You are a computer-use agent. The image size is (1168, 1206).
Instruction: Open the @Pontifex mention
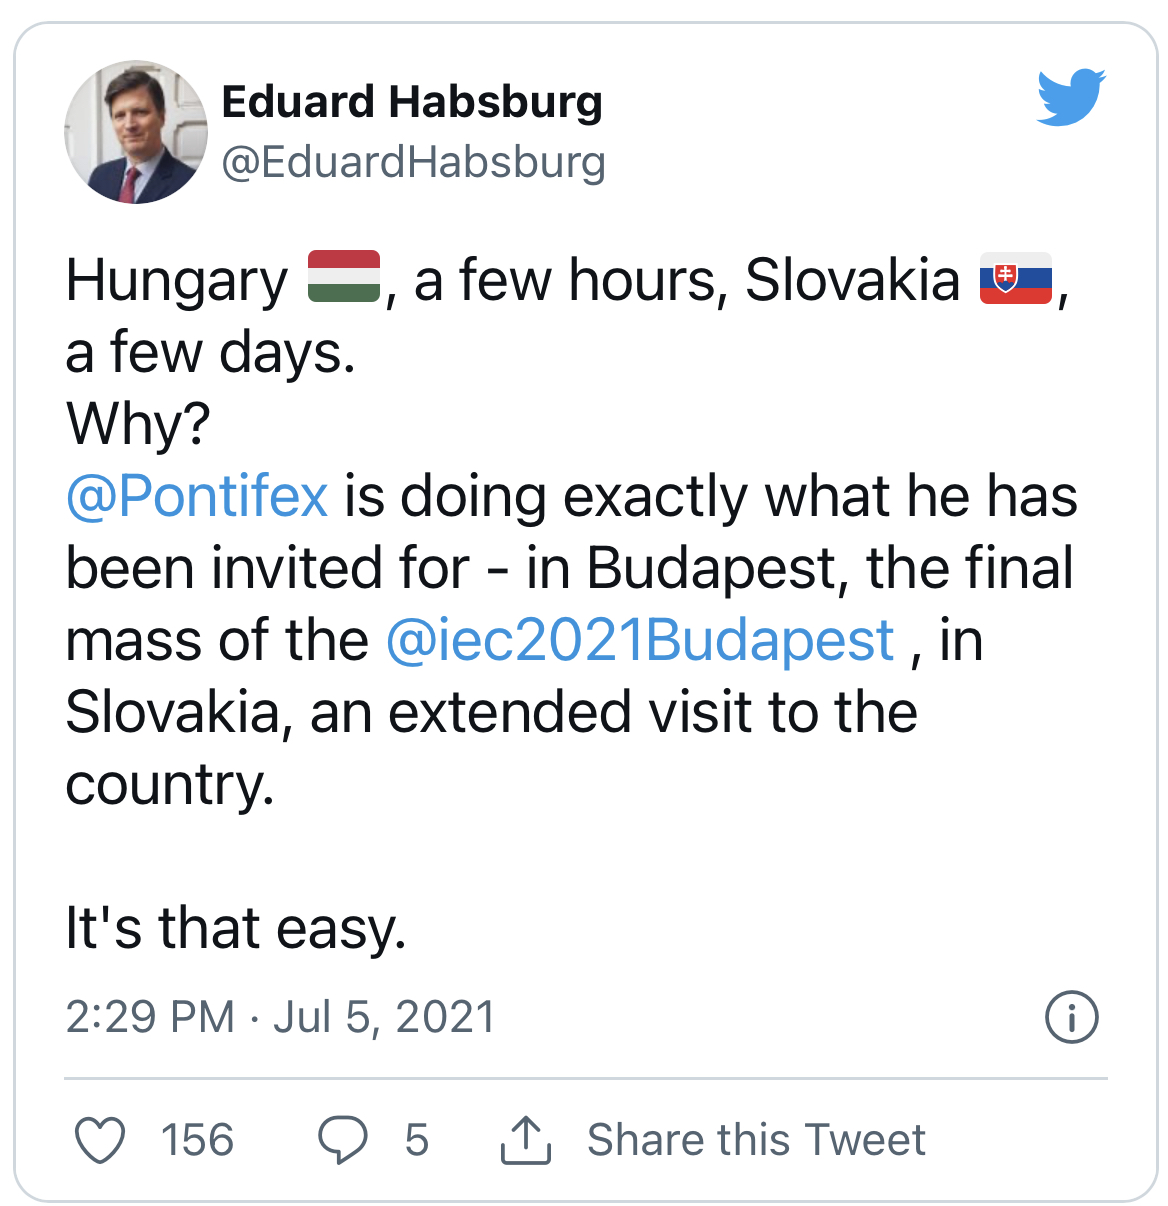pyautogui.click(x=197, y=496)
